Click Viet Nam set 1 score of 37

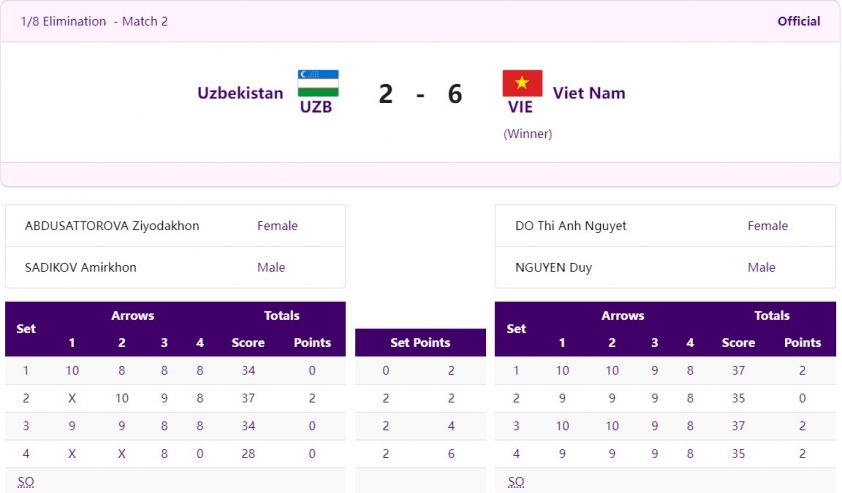pyautogui.click(x=738, y=371)
